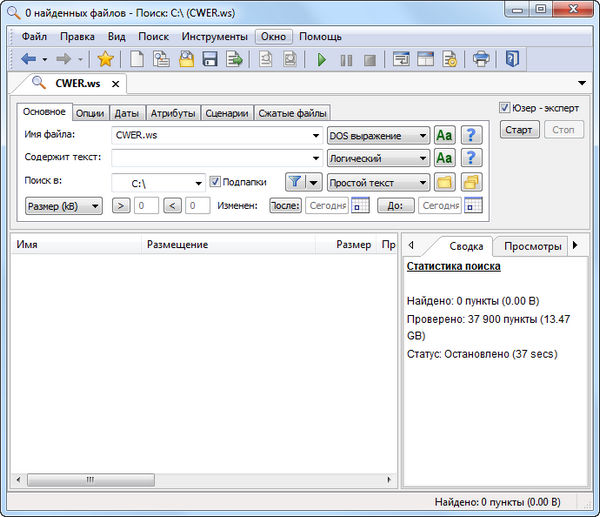Open the Логический dropdown
Viewport: 600px width, 517px height.
[379, 158]
